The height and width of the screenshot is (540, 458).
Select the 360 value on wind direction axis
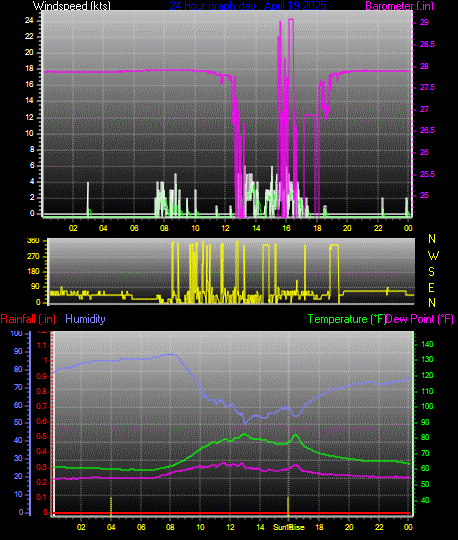click(x=33, y=240)
